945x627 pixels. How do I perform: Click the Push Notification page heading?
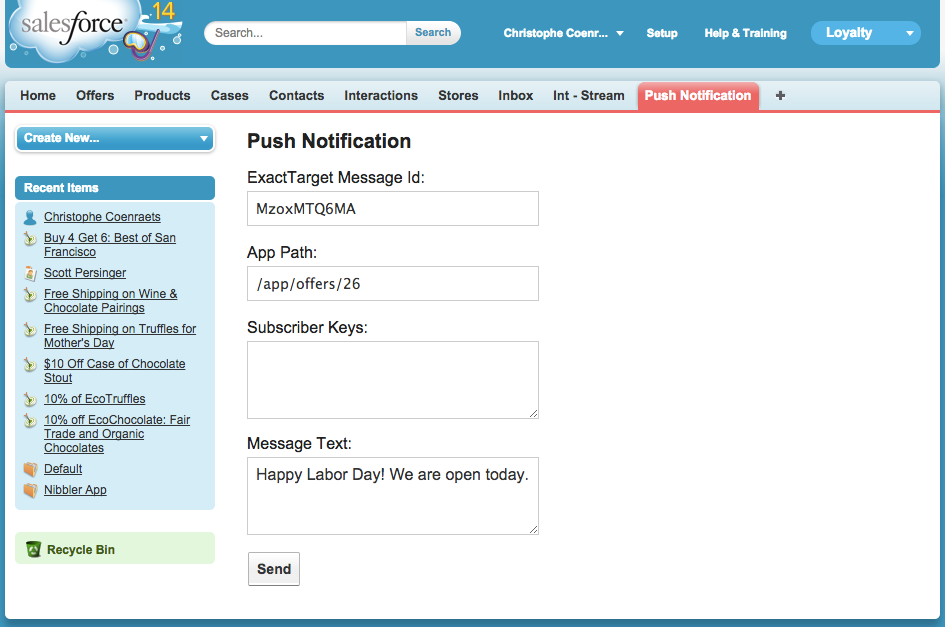tap(329, 141)
